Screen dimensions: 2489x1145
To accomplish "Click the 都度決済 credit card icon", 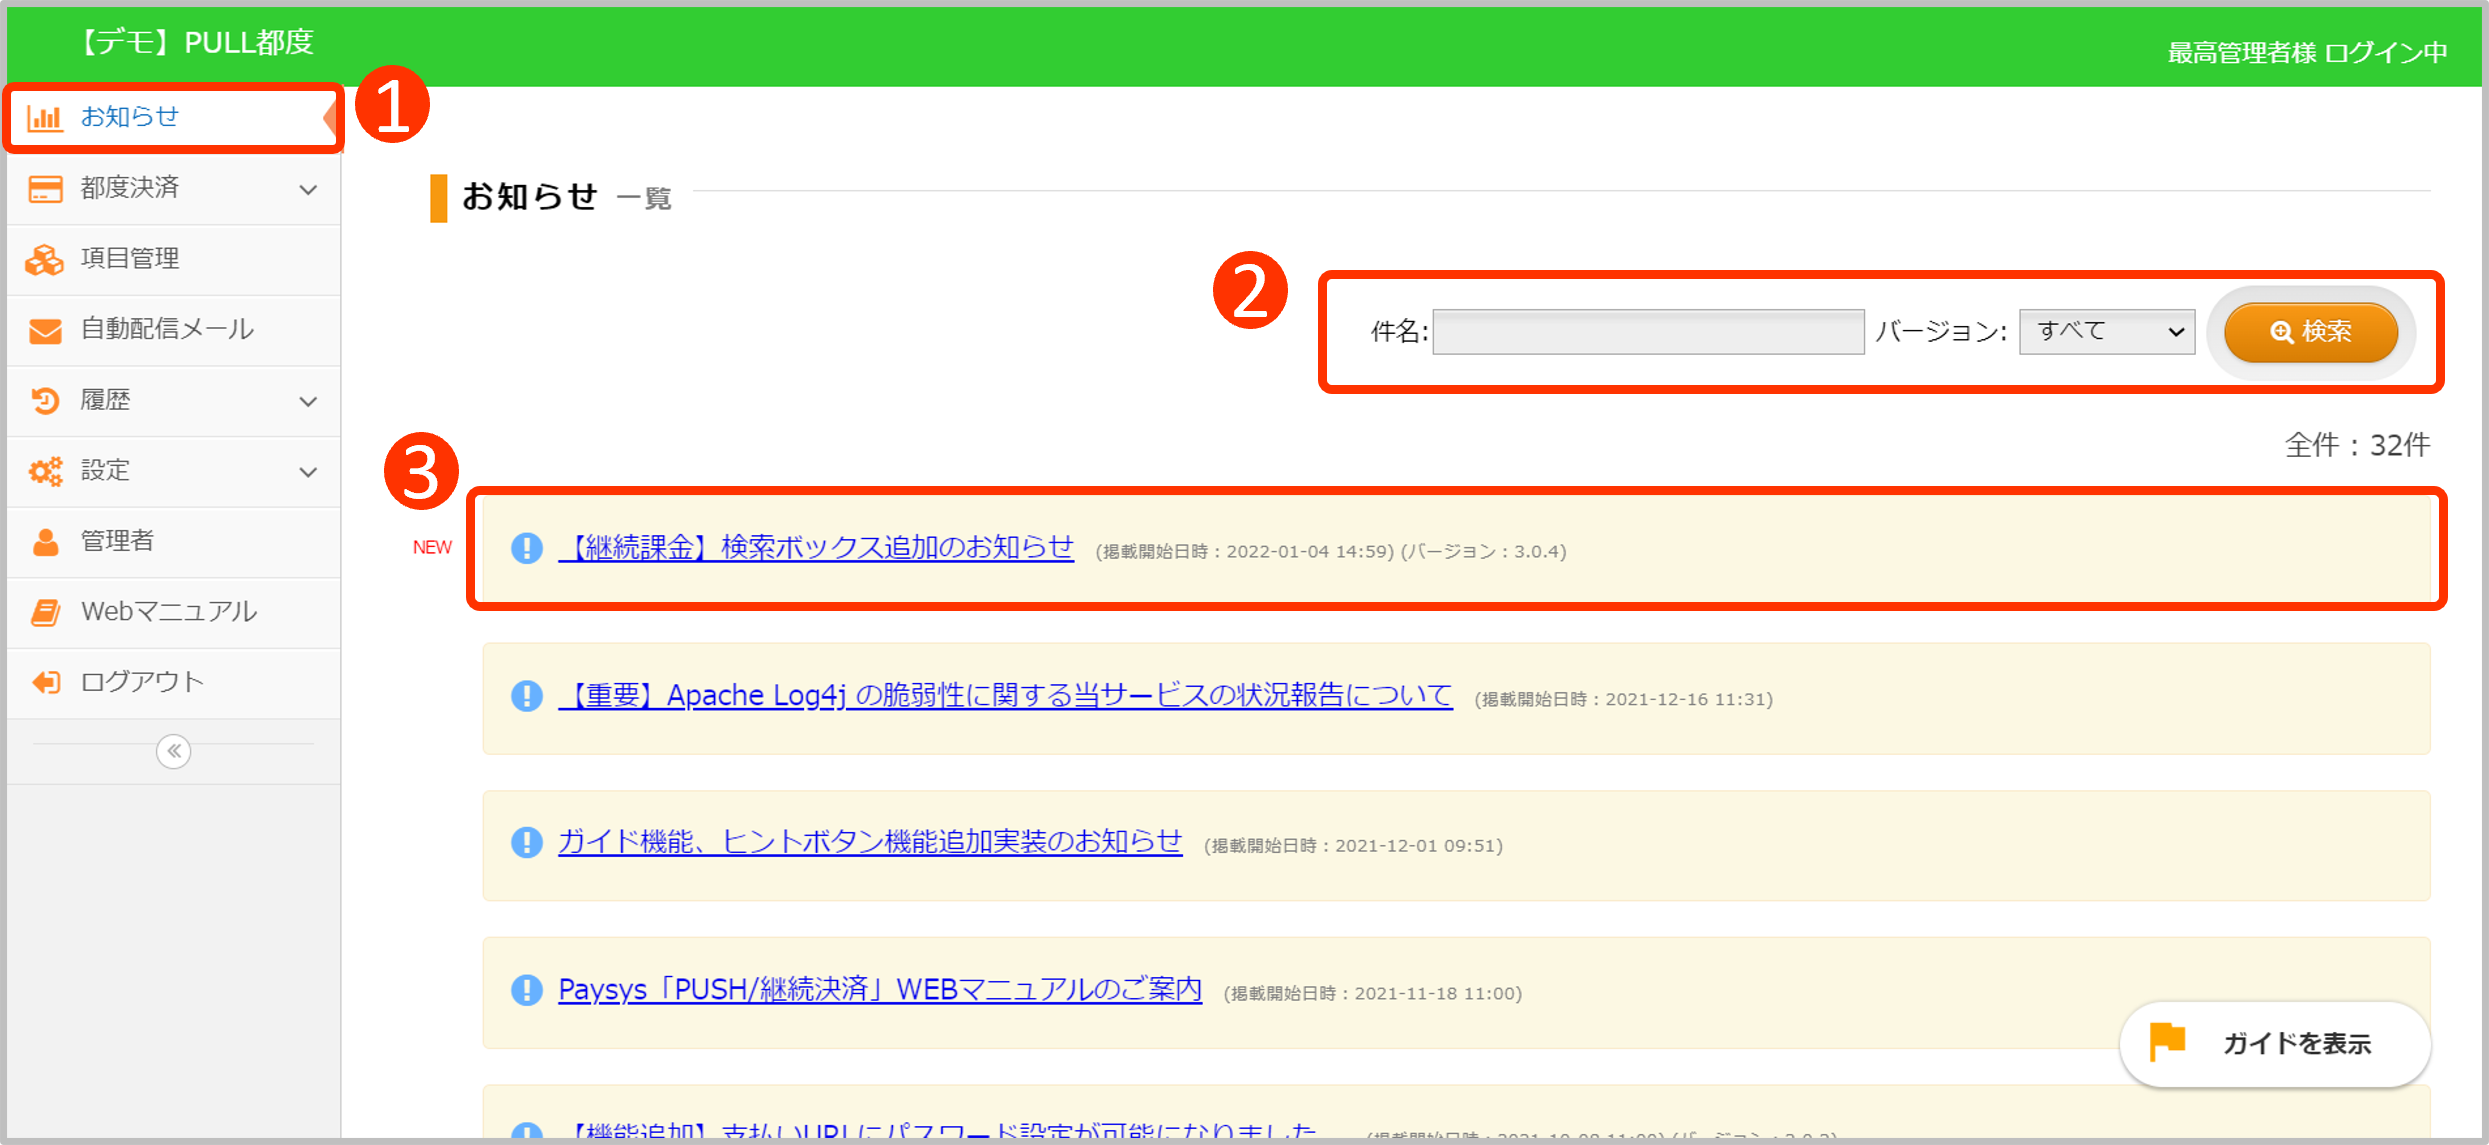I will (x=45, y=188).
